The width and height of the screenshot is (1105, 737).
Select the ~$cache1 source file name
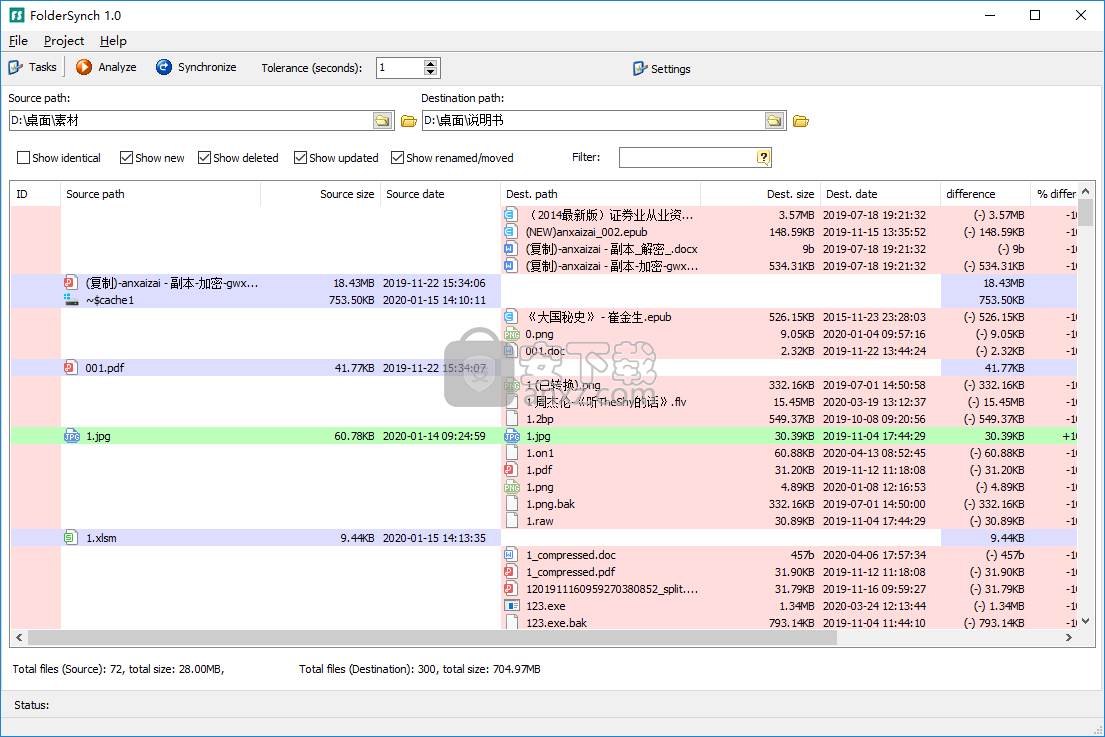coord(110,300)
